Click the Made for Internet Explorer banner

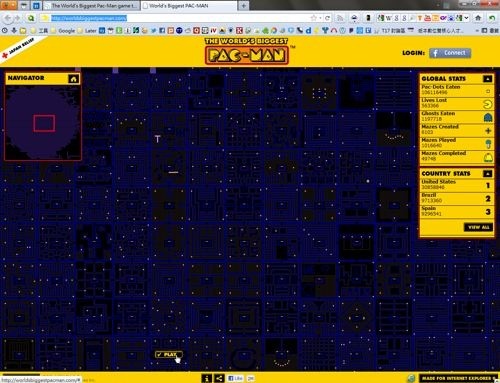point(458,378)
